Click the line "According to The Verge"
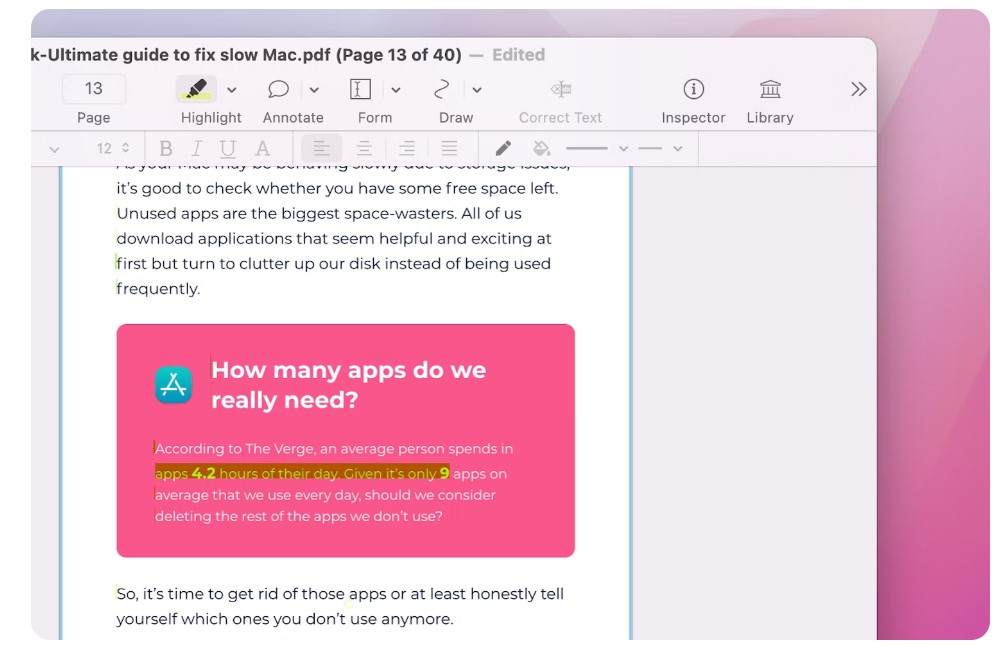1007x671 pixels. tap(334, 448)
